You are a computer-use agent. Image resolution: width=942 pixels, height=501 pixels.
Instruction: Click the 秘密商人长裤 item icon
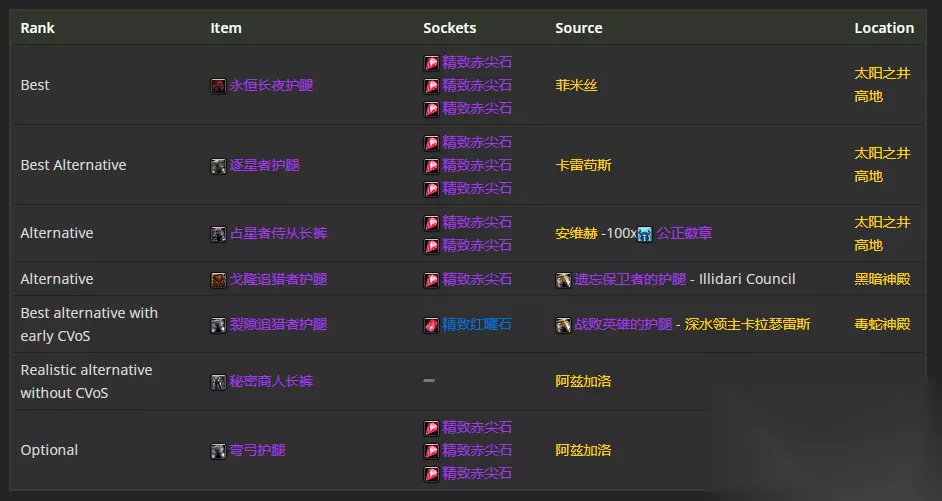coord(218,382)
